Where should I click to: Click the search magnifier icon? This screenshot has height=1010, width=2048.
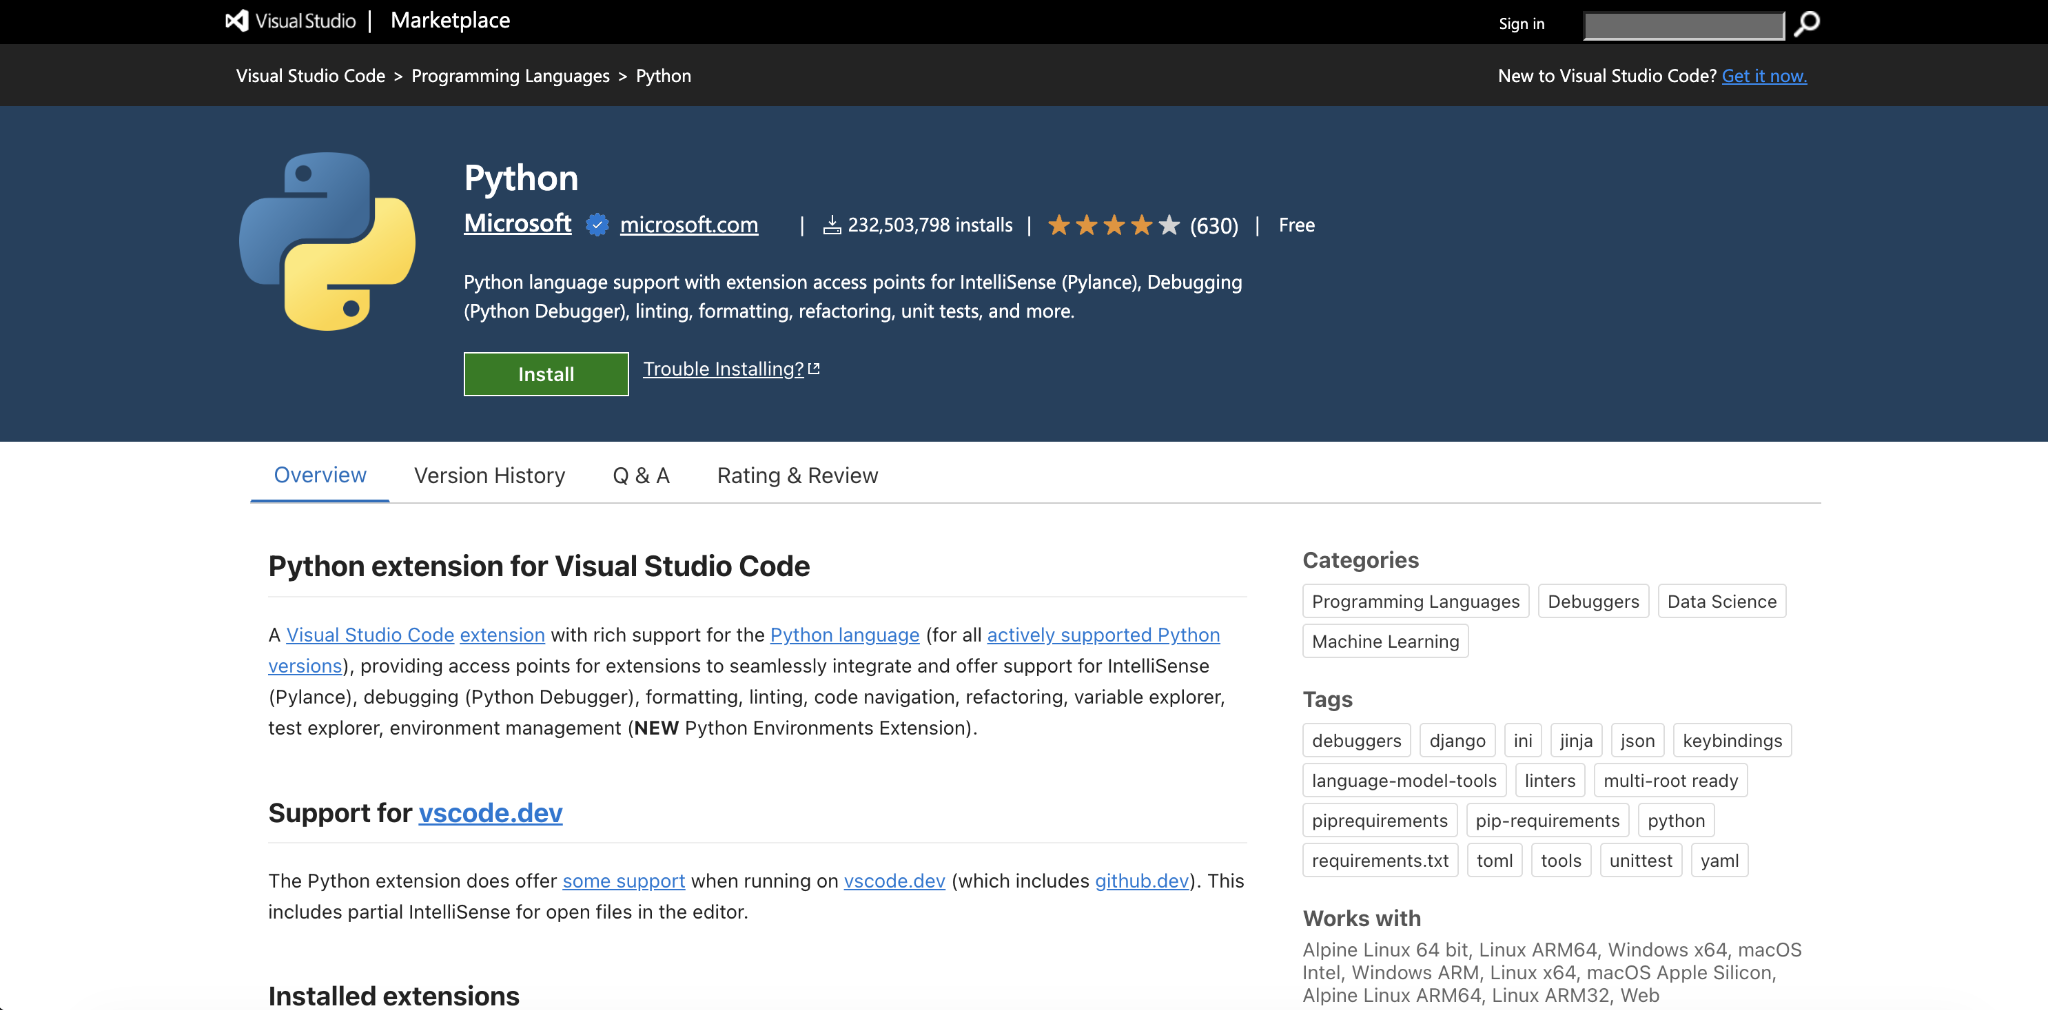tap(1807, 23)
